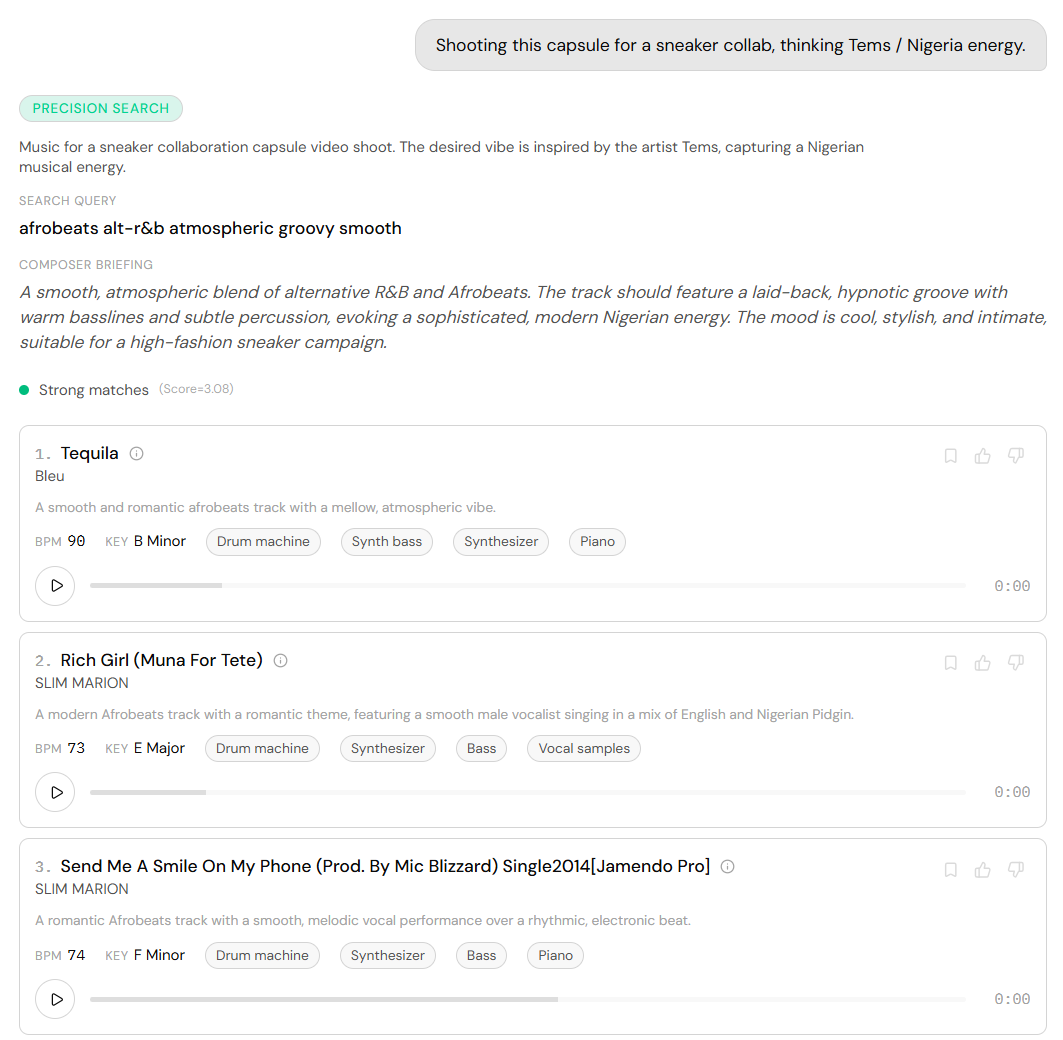Click the Precision Search badge
This screenshot has width=1063, height=1040.
pos(101,108)
